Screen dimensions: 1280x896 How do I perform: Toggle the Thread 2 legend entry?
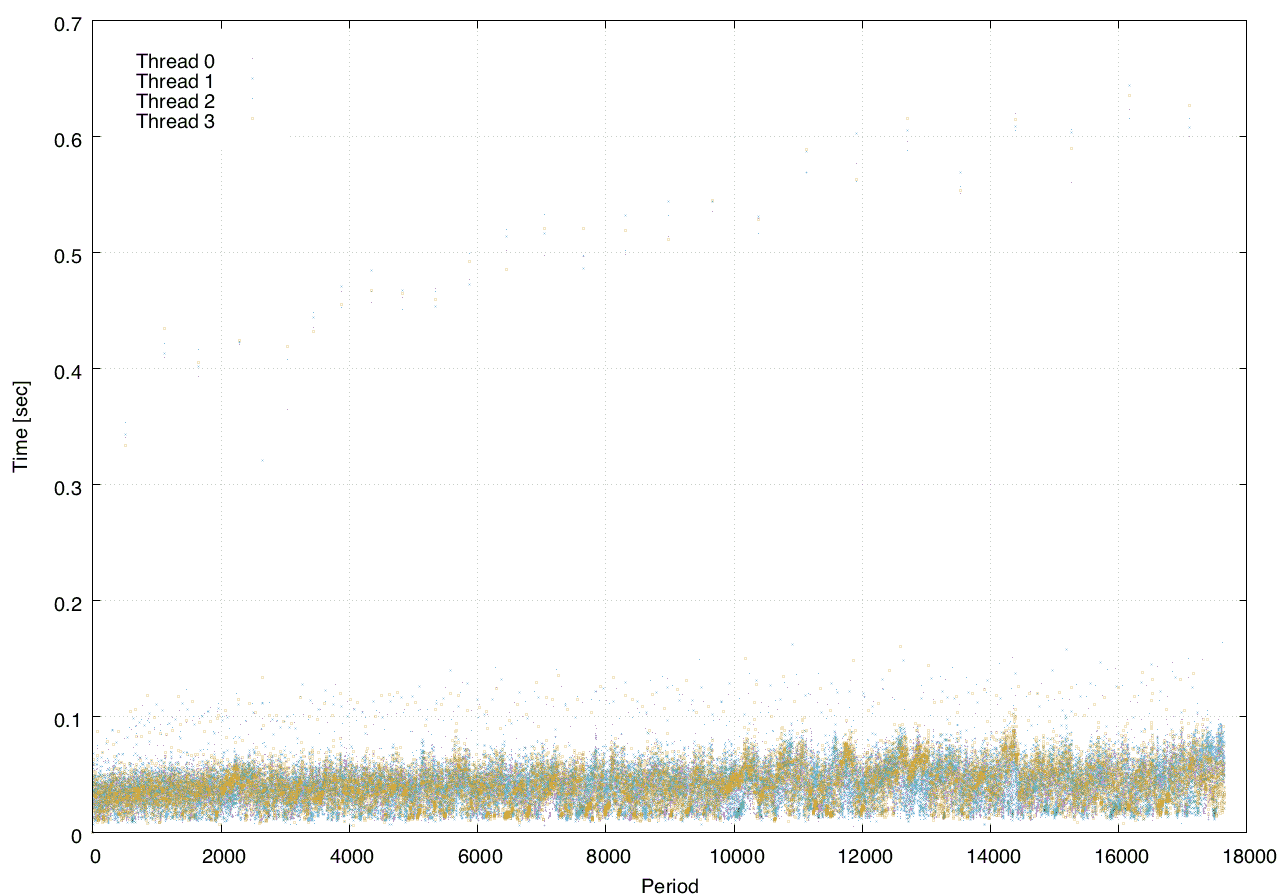pos(175,102)
